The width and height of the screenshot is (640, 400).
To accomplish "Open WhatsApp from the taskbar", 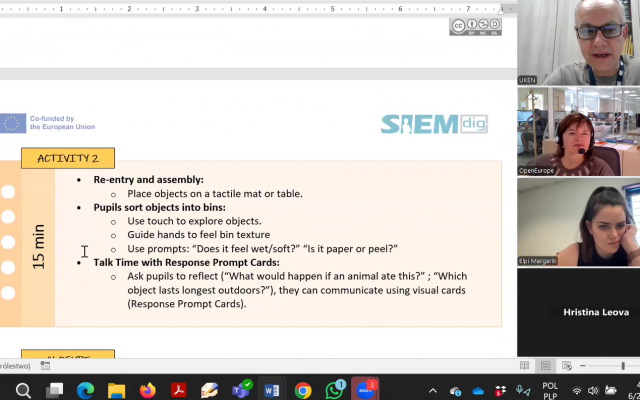I will 334,390.
